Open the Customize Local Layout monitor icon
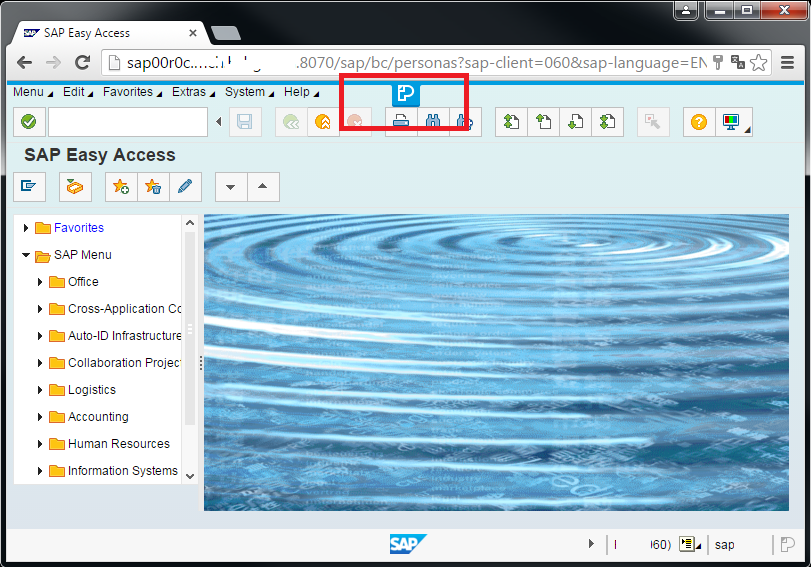Image resolution: width=811 pixels, height=567 pixels. (733, 122)
